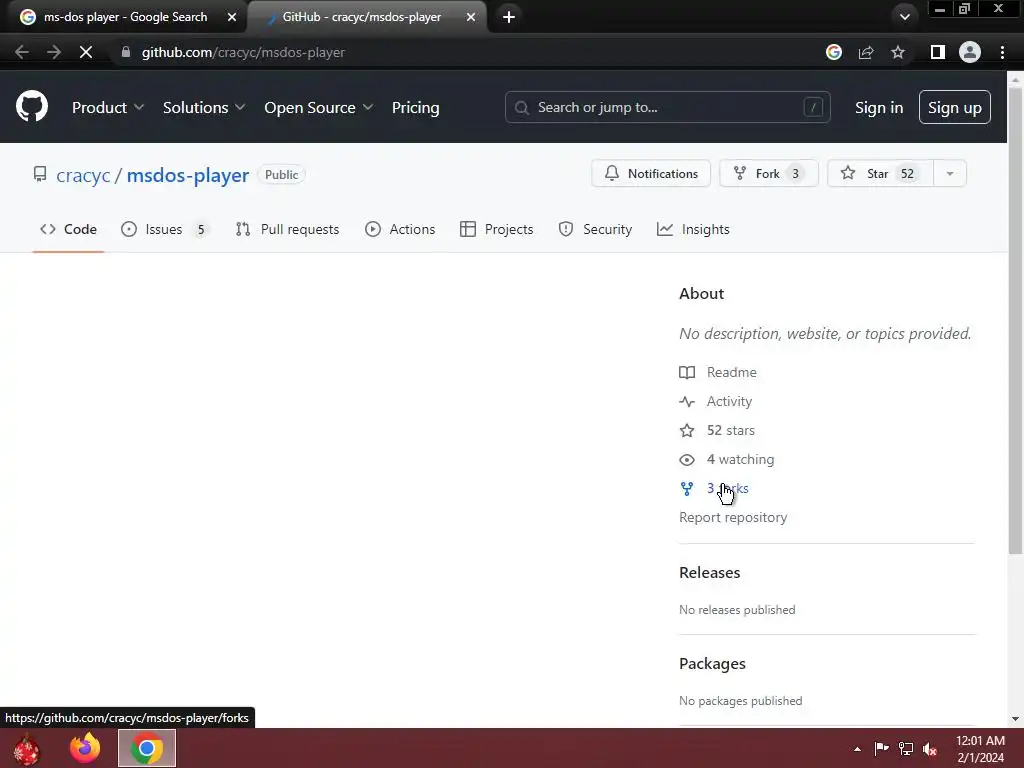Screen dimensions: 1024x768
Task: Close the Google Search tab
Action: tap(232, 17)
